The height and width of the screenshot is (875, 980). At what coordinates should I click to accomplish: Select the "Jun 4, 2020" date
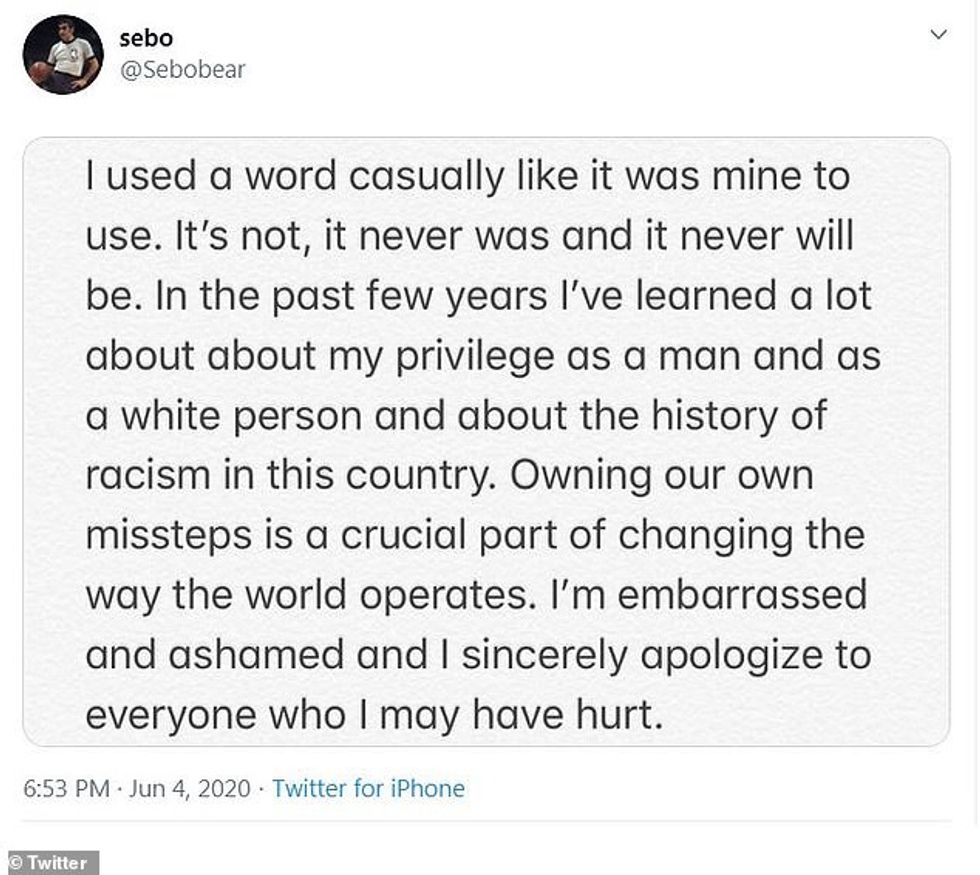[189, 788]
